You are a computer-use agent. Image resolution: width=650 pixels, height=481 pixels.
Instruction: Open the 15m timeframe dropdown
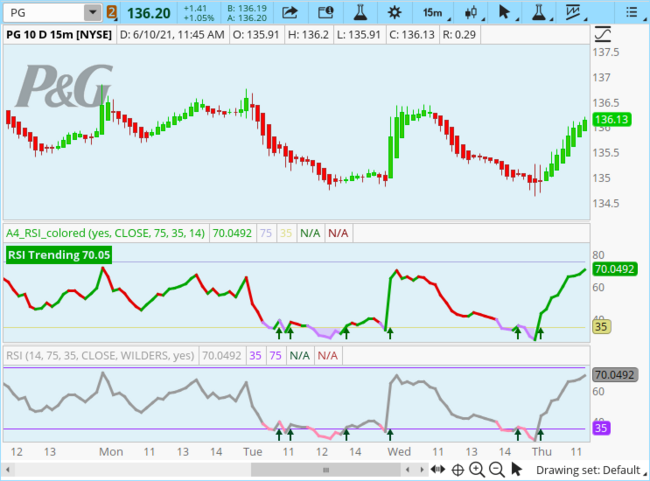[432, 13]
